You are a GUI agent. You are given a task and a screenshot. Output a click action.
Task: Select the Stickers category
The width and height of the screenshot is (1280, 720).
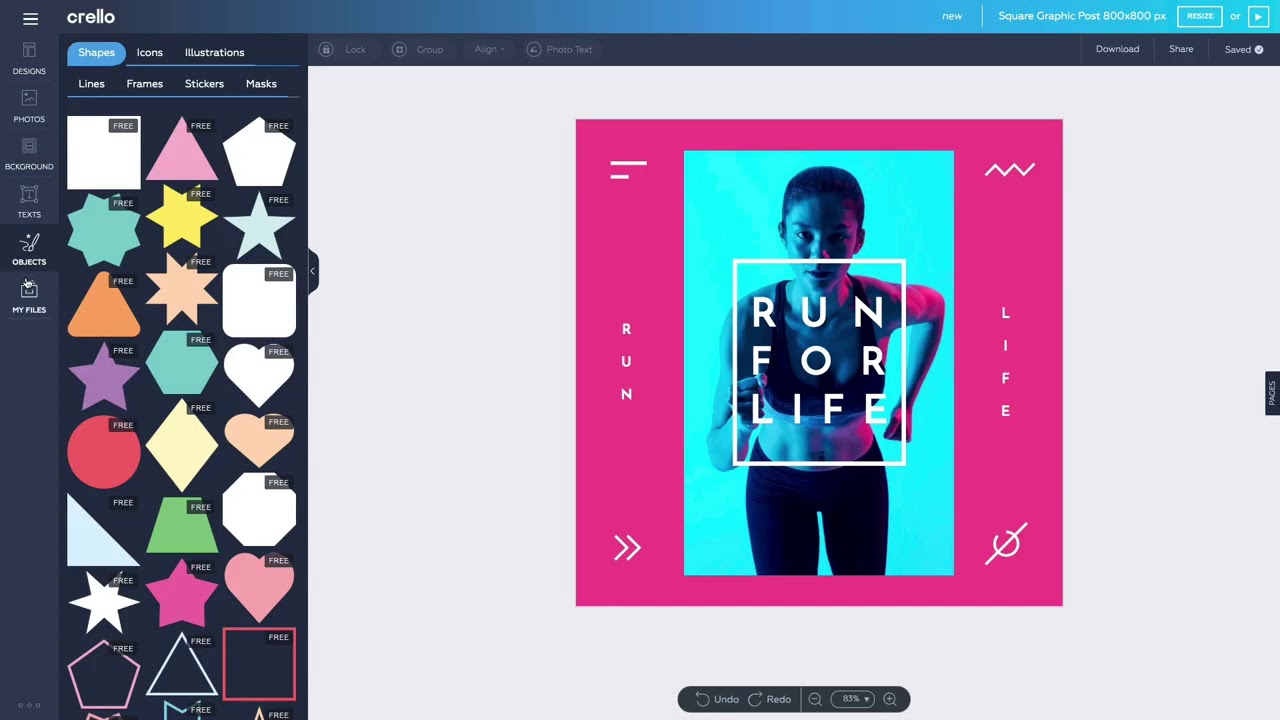[204, 84]
